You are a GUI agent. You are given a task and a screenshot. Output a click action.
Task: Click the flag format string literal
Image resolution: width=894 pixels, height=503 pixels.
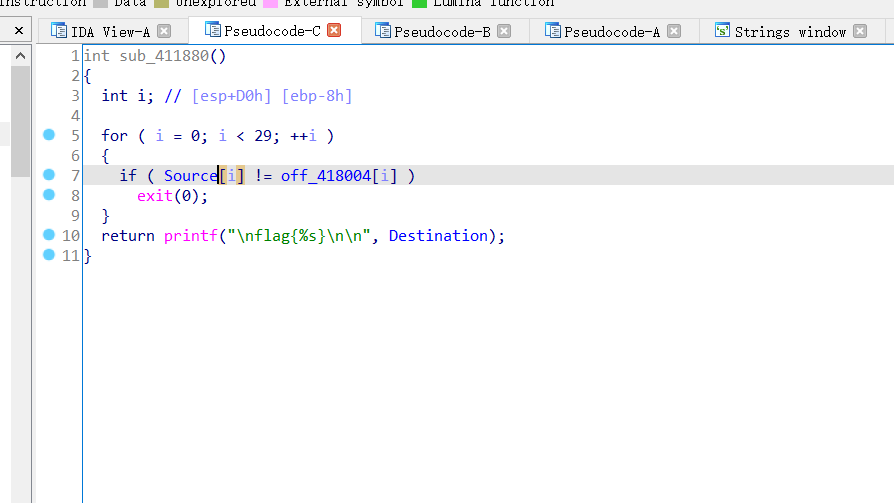299,236
